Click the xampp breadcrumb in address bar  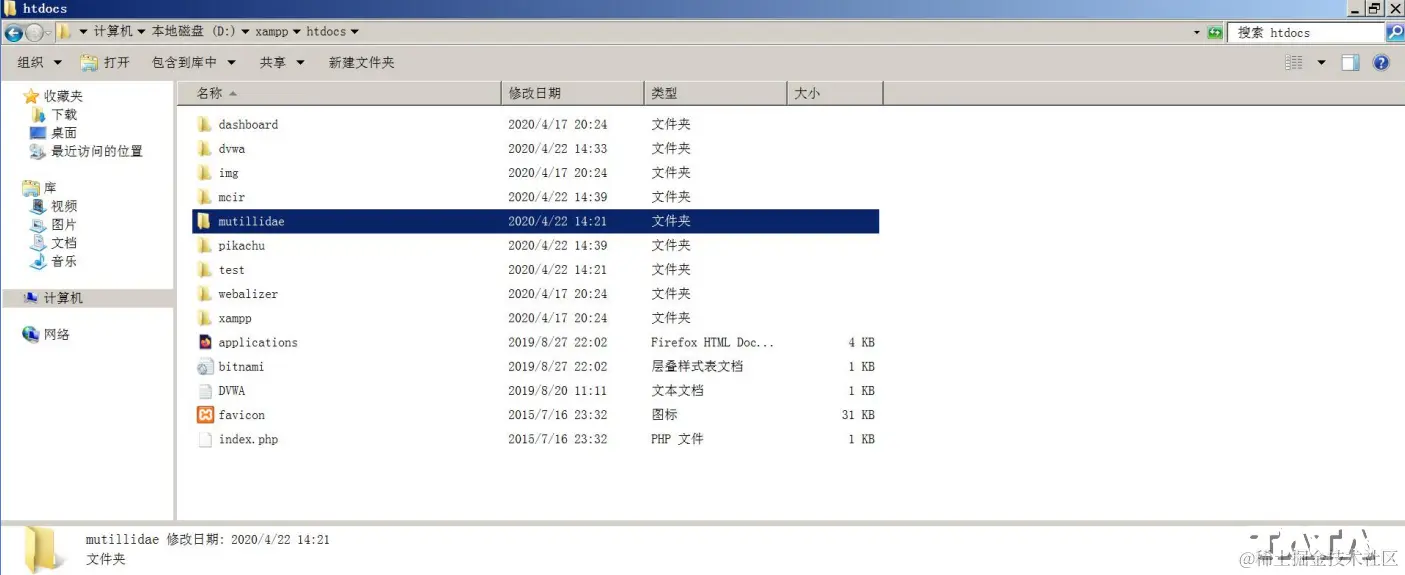(271, 32)
